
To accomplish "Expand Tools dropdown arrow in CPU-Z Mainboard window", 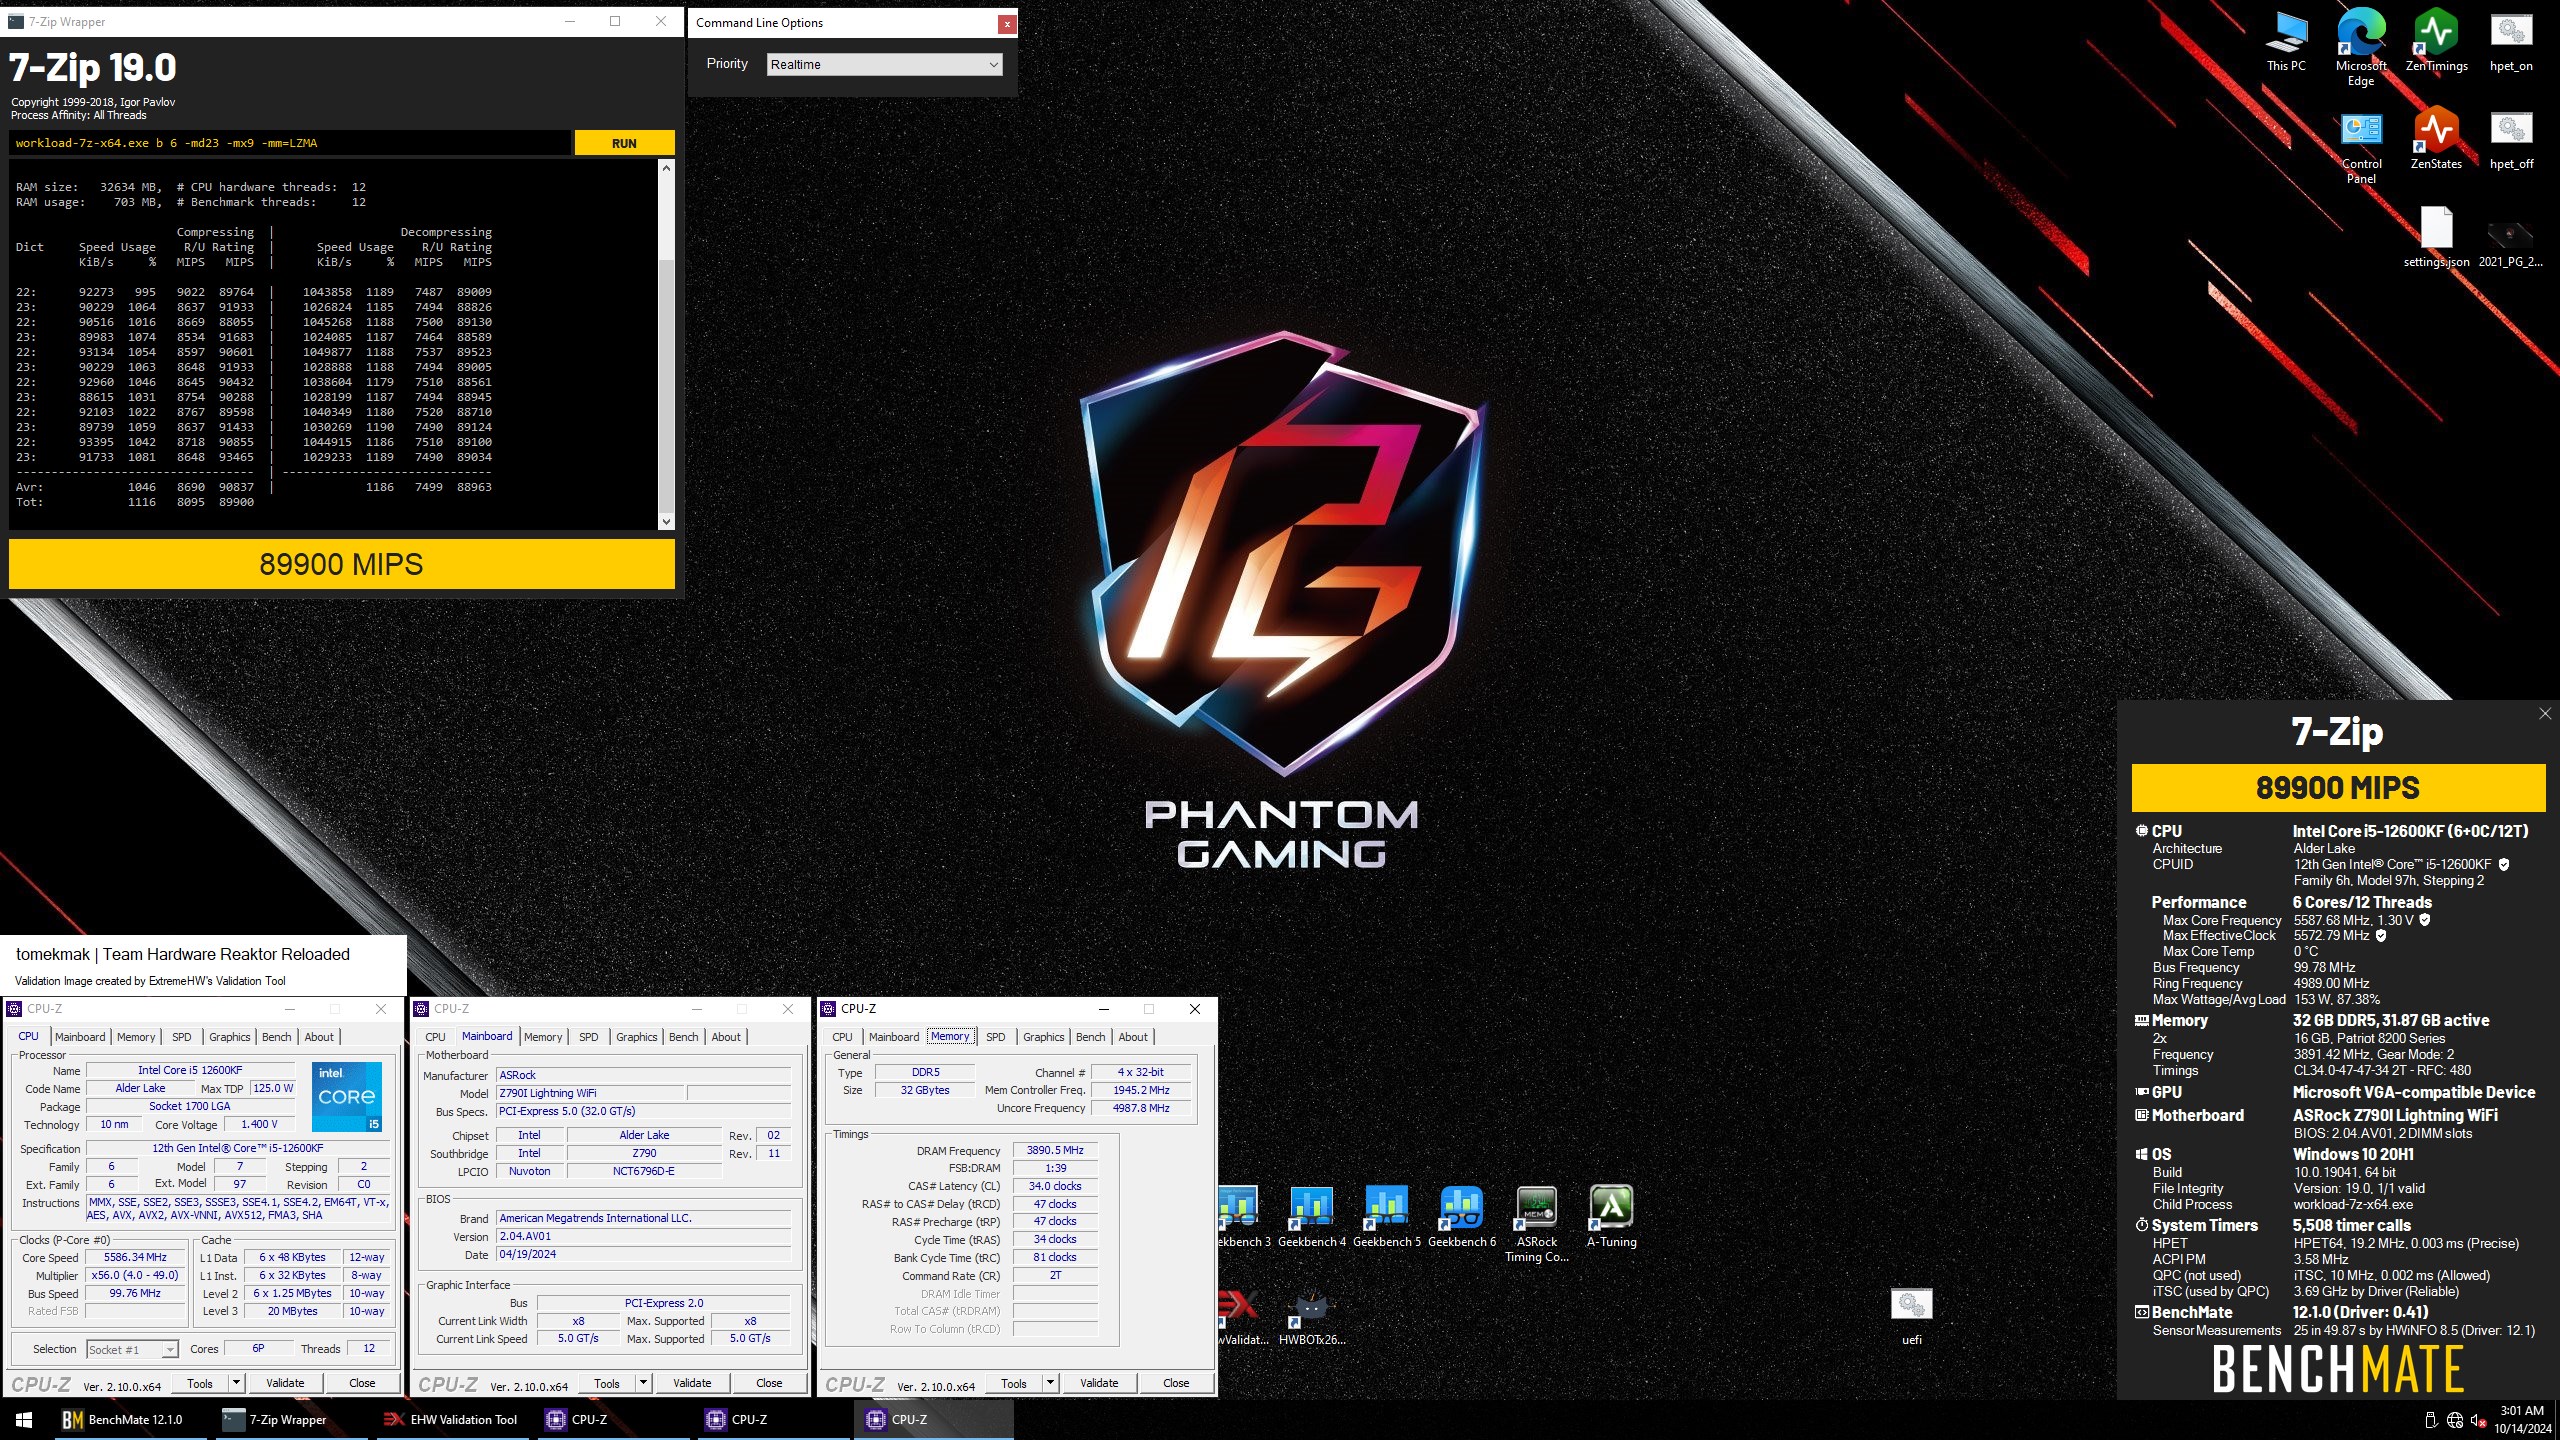I will click(x=644, y=1383).
